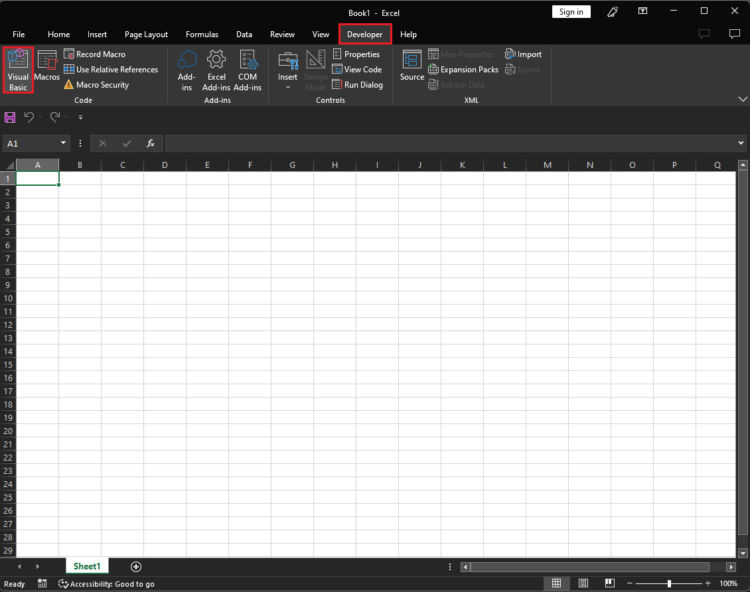Open control Properties
Screen dimensions: 750x592
(356, 54)
